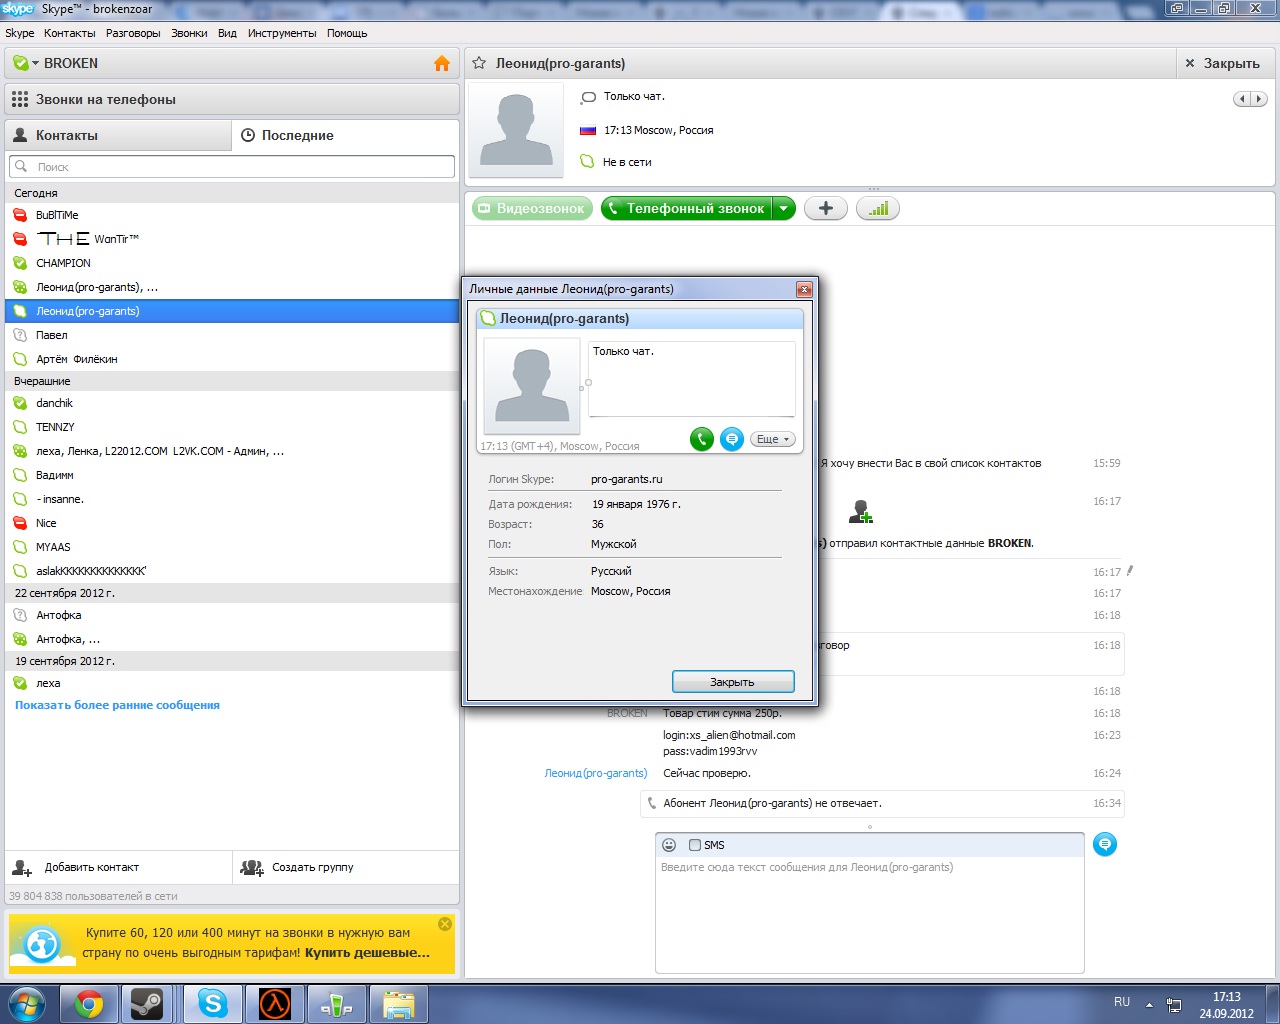Select contact 'Артём Филёкин'

[232, 359]
